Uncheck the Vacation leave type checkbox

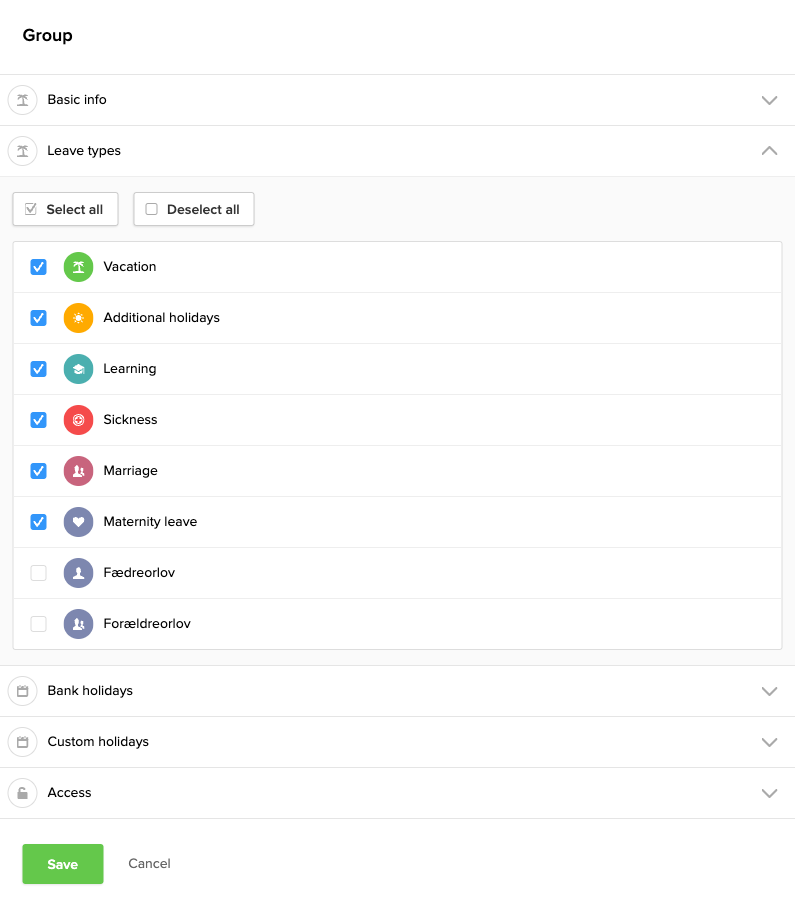point(39,267)
